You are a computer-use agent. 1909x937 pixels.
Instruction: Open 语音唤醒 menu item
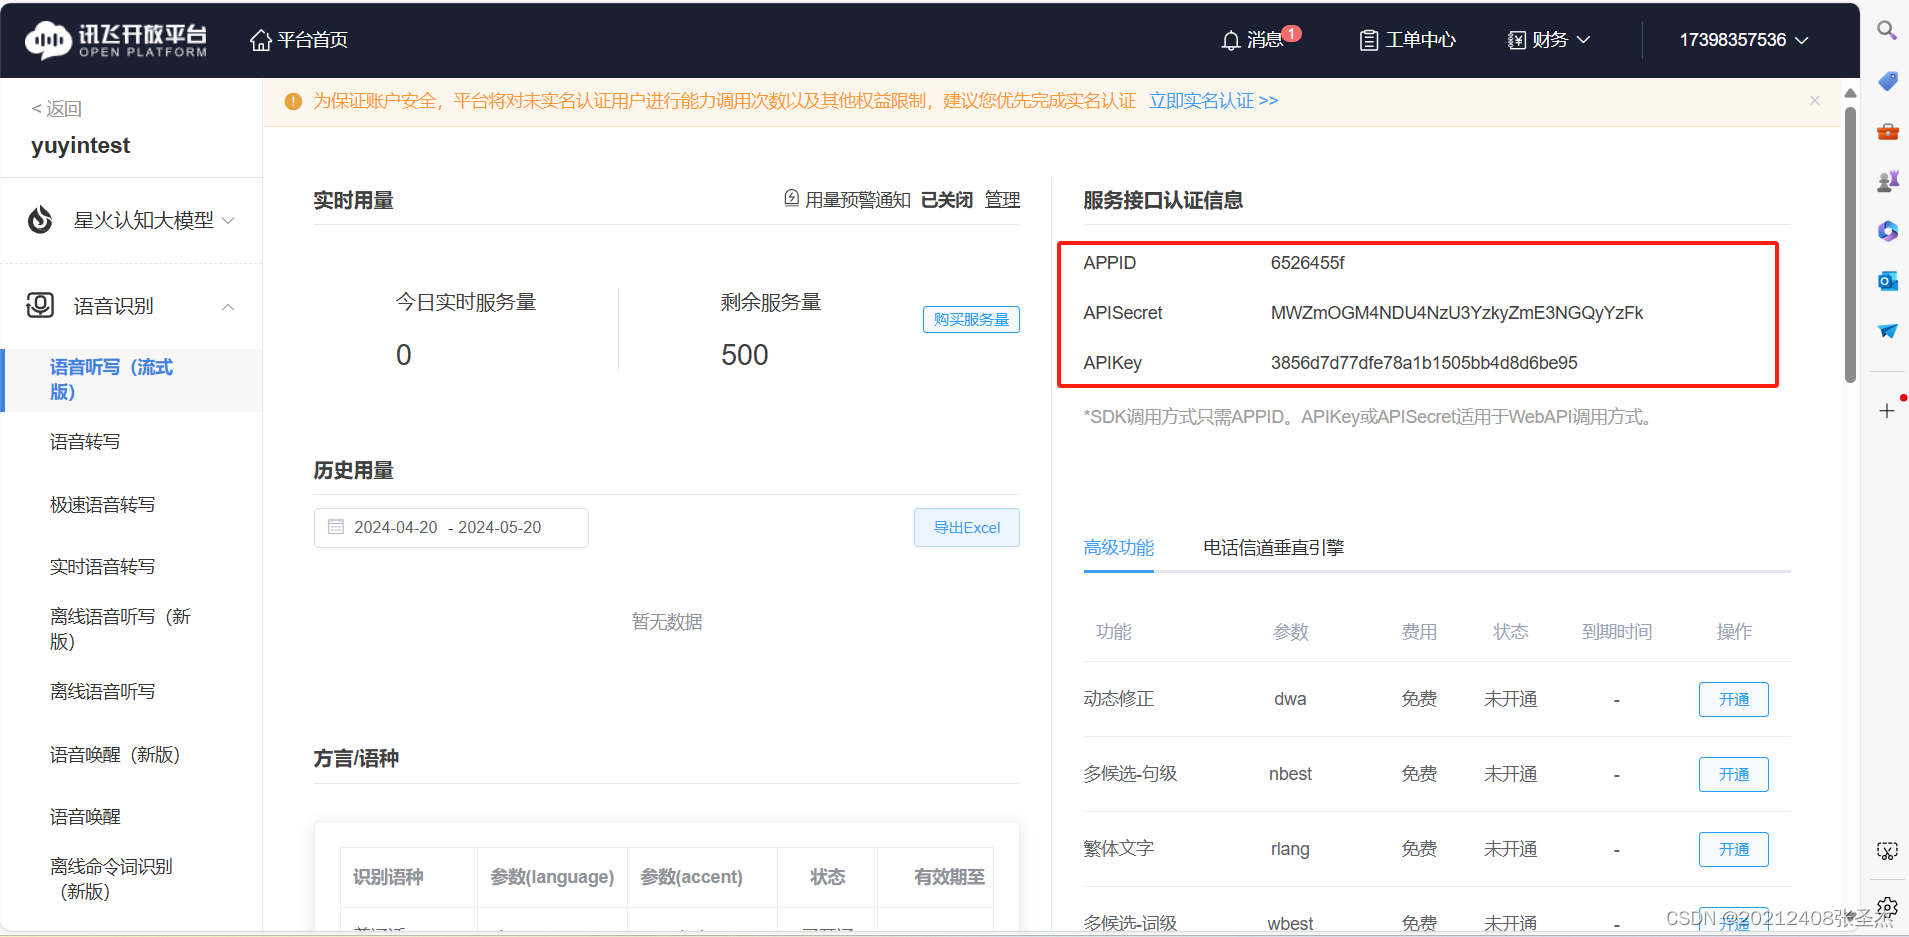(85, 817)
